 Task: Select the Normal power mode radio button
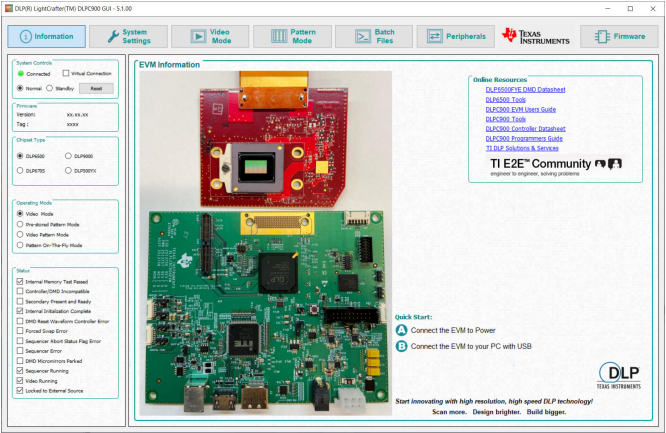(x=20, y=88)
